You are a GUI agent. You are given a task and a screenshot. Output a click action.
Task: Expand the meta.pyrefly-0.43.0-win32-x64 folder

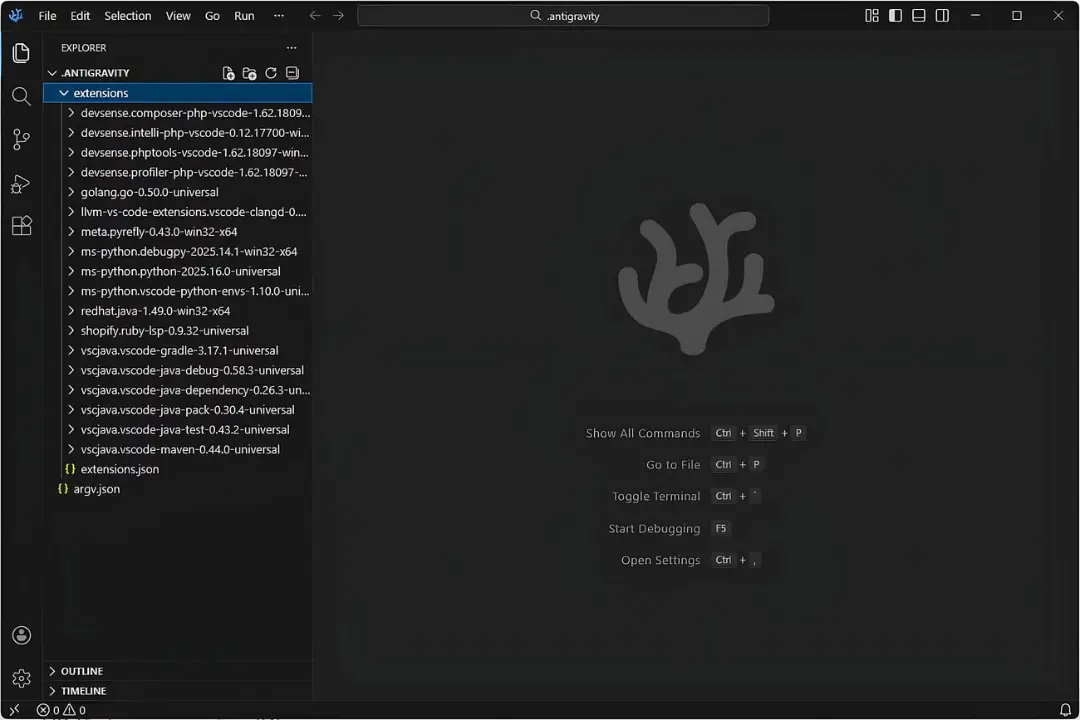(x=177, y=232)
